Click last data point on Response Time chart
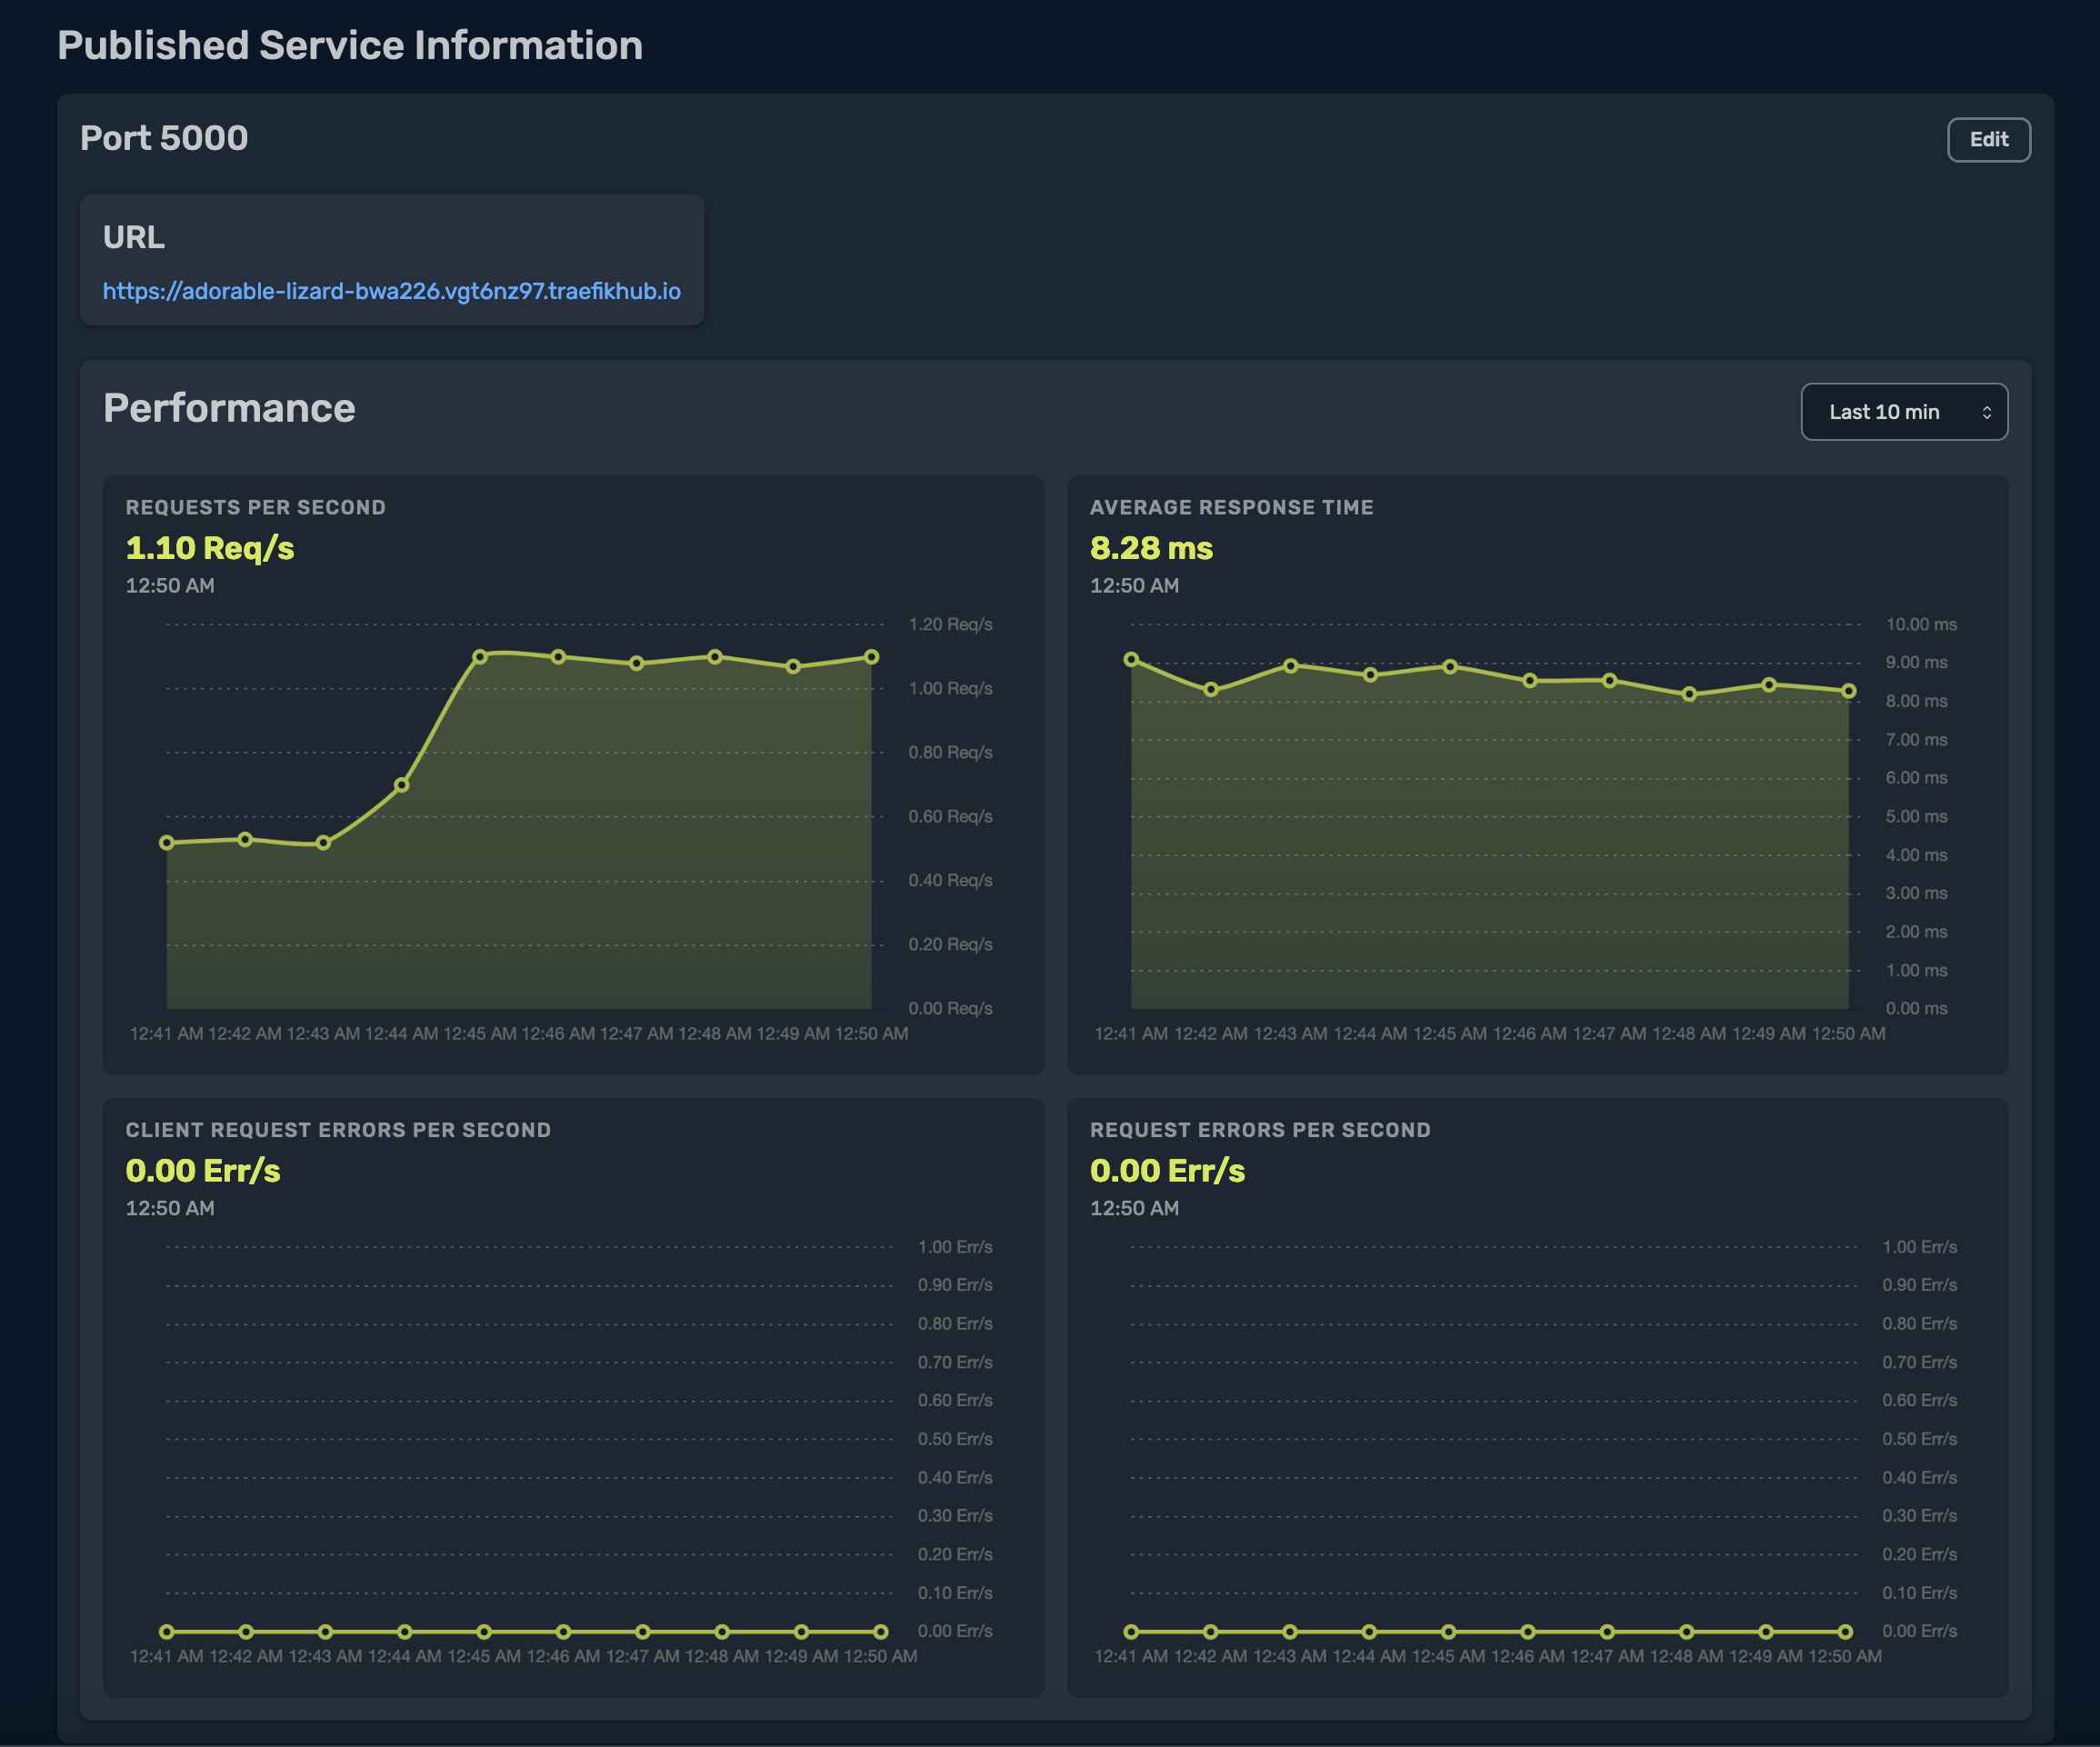 tap(1849, 691)
